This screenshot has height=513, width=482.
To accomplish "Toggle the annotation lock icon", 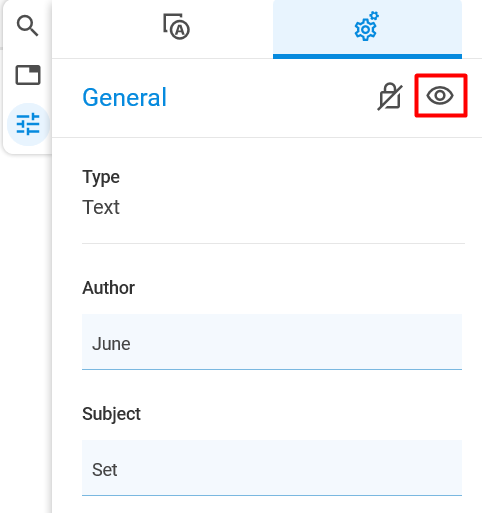I will [390, 96].
